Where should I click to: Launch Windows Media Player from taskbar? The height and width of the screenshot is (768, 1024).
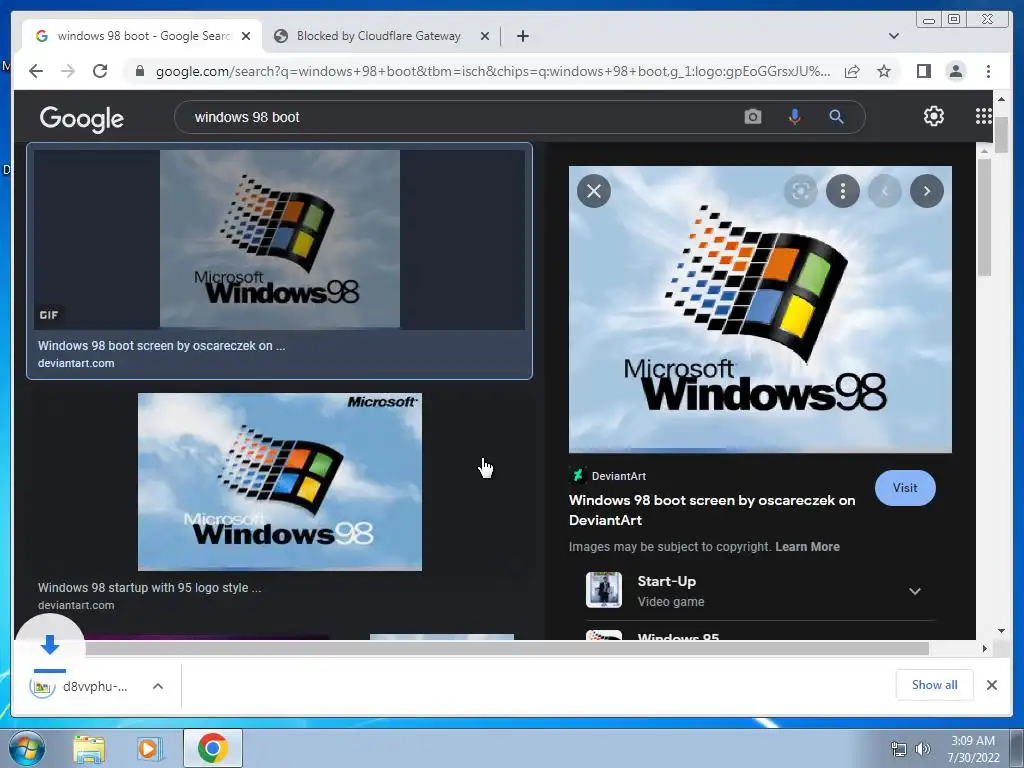coord(150,749)
